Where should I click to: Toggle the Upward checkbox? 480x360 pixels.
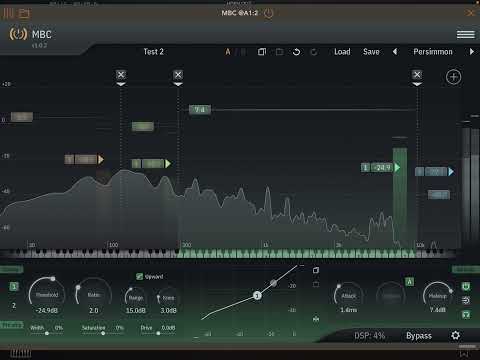tap(139, 276)
